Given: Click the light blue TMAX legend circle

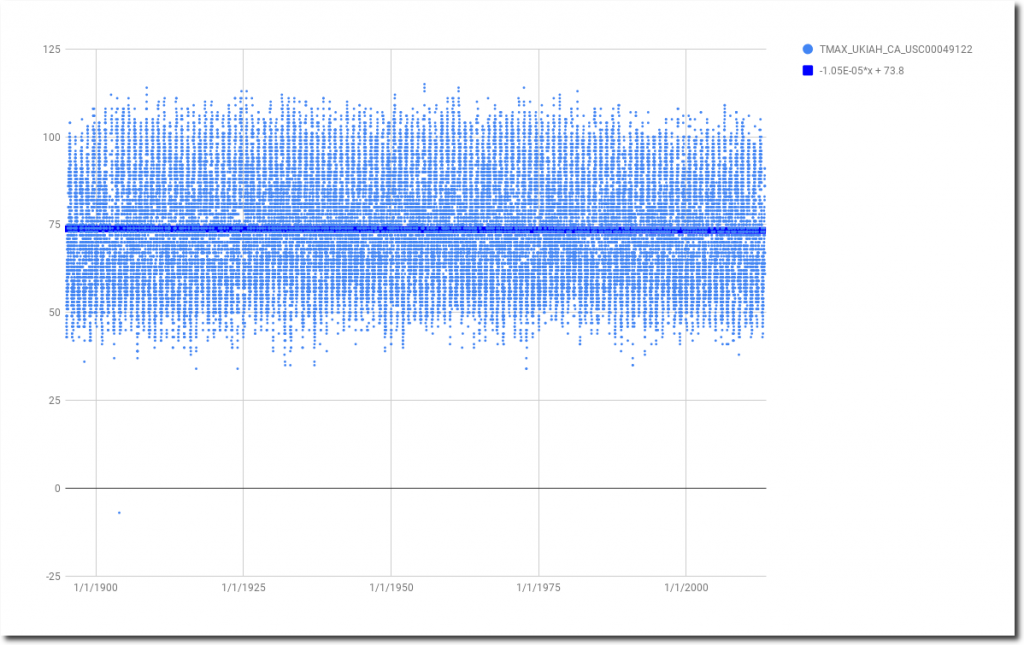Looking at the screenshot, I should [807, 49].
